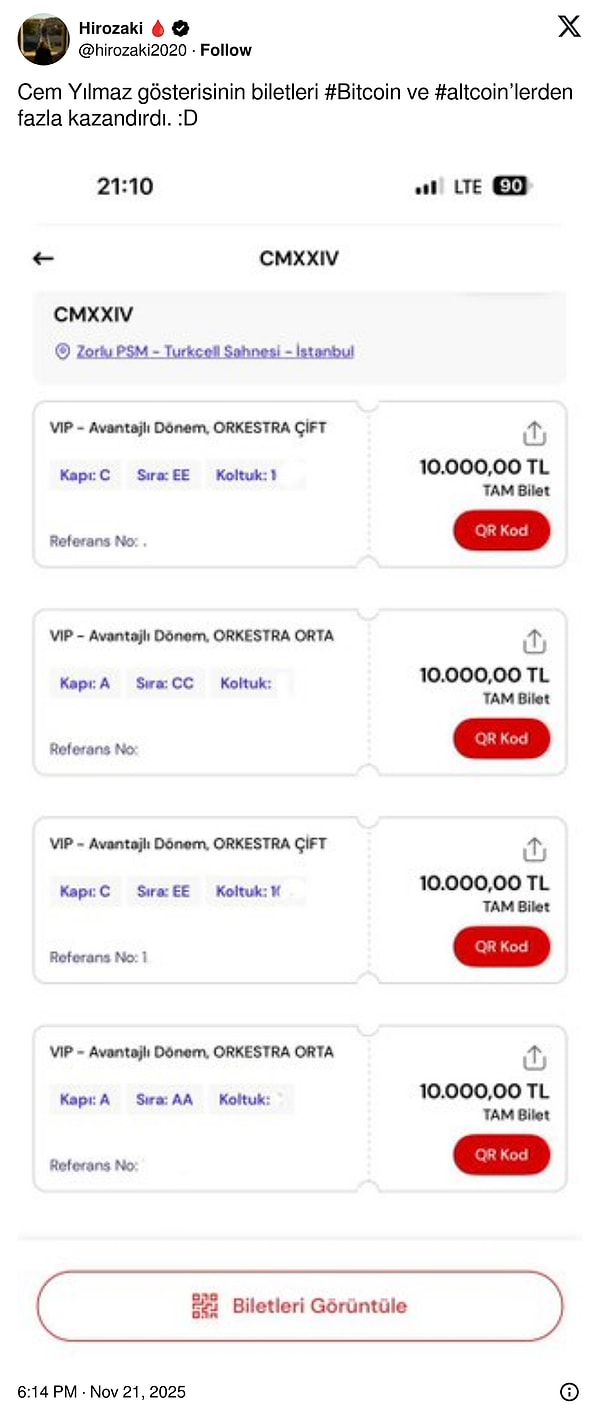Open Hirozaki's profile avatar

(x=43, y=39)
